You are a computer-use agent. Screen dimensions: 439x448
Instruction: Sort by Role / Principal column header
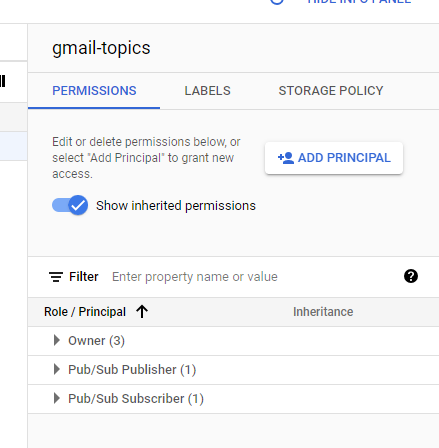click(x=85, y=312)
